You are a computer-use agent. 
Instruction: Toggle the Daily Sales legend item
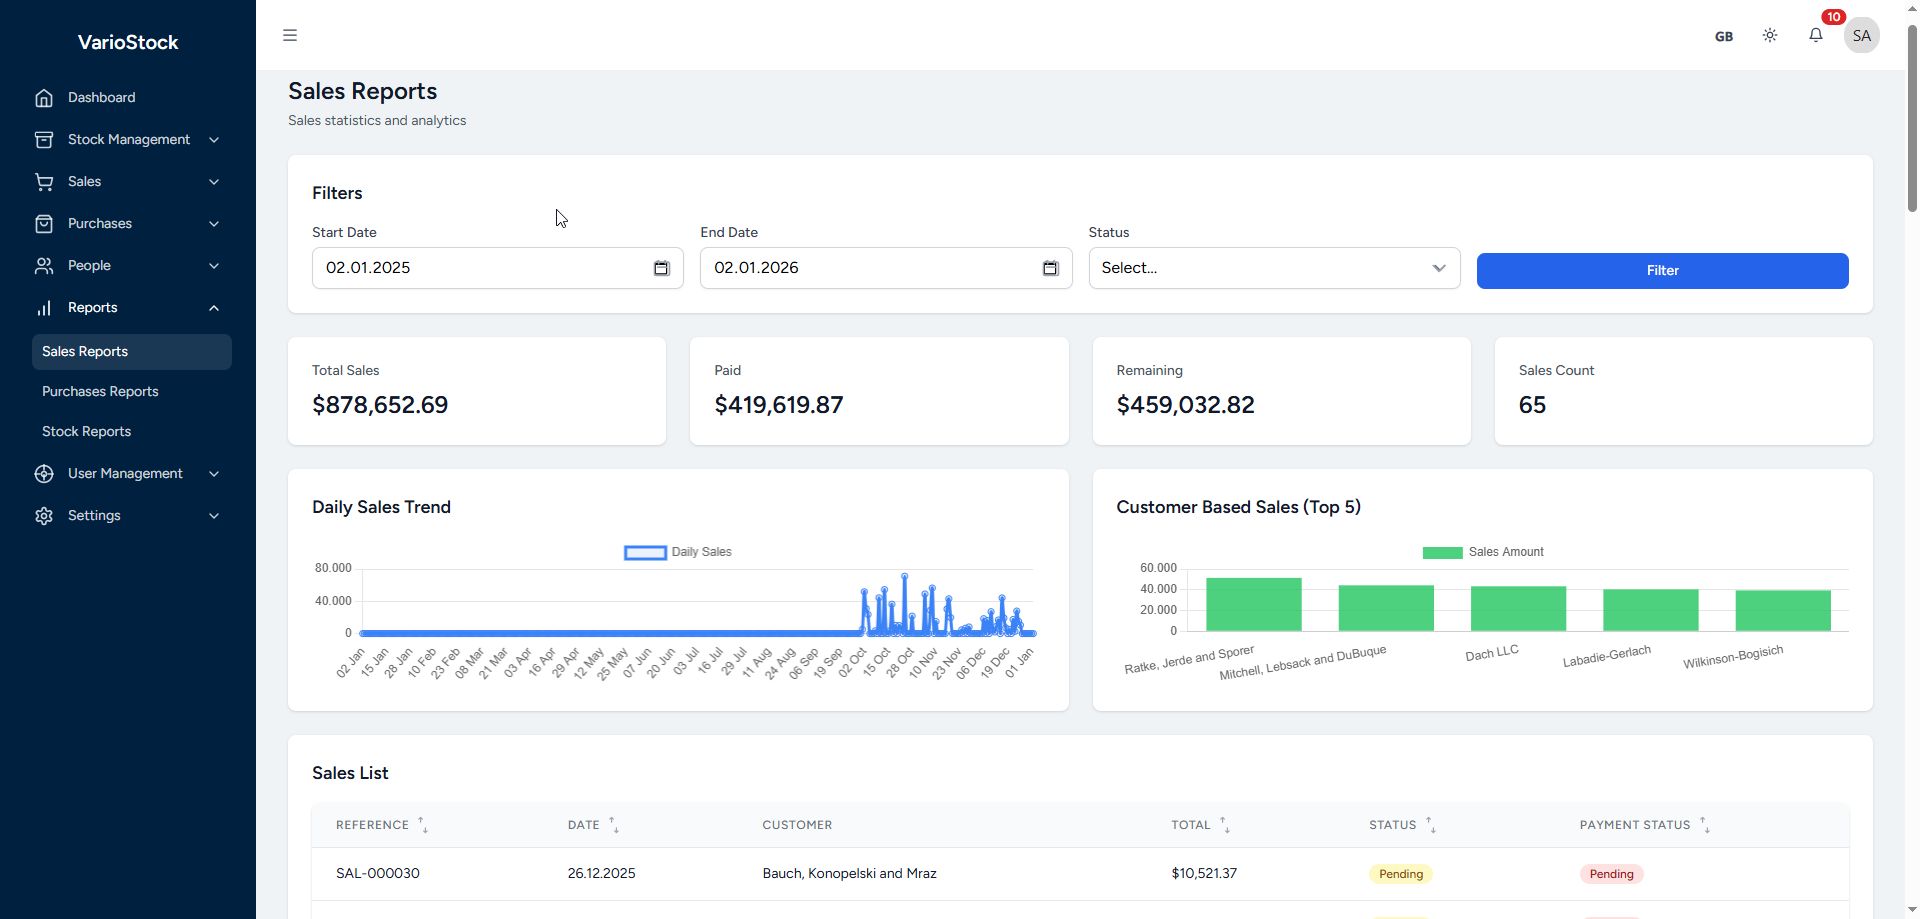click(x=678, y=552)
